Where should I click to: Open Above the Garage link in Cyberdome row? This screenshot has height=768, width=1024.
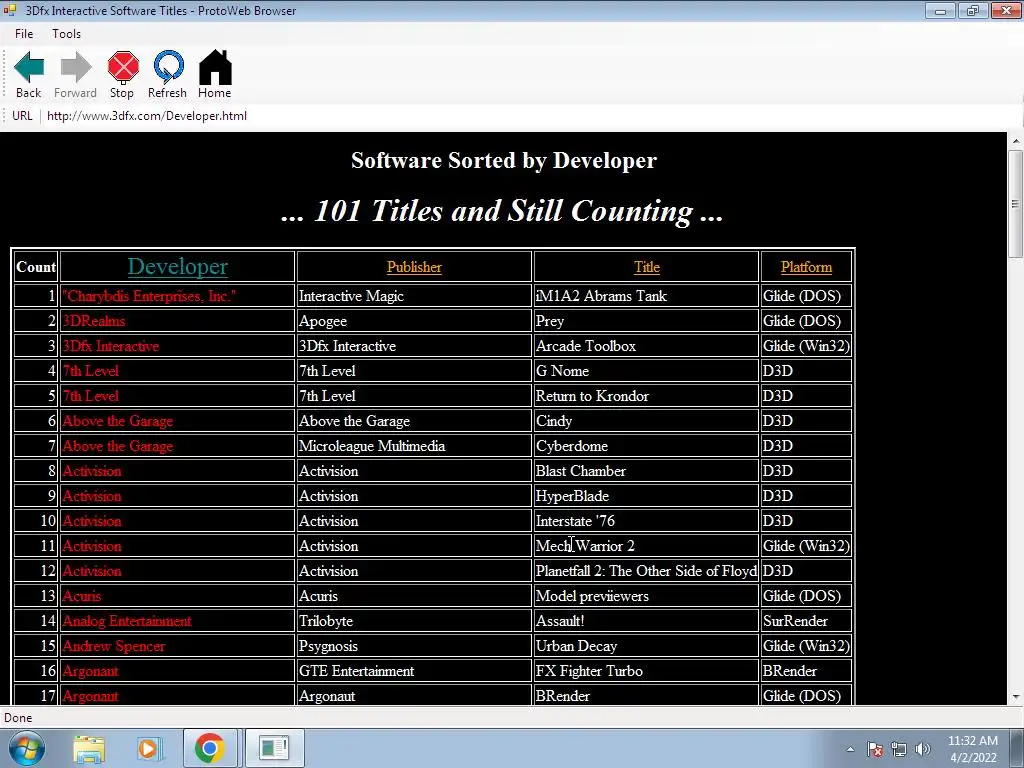pyautogui.click(x=118, y=446)
